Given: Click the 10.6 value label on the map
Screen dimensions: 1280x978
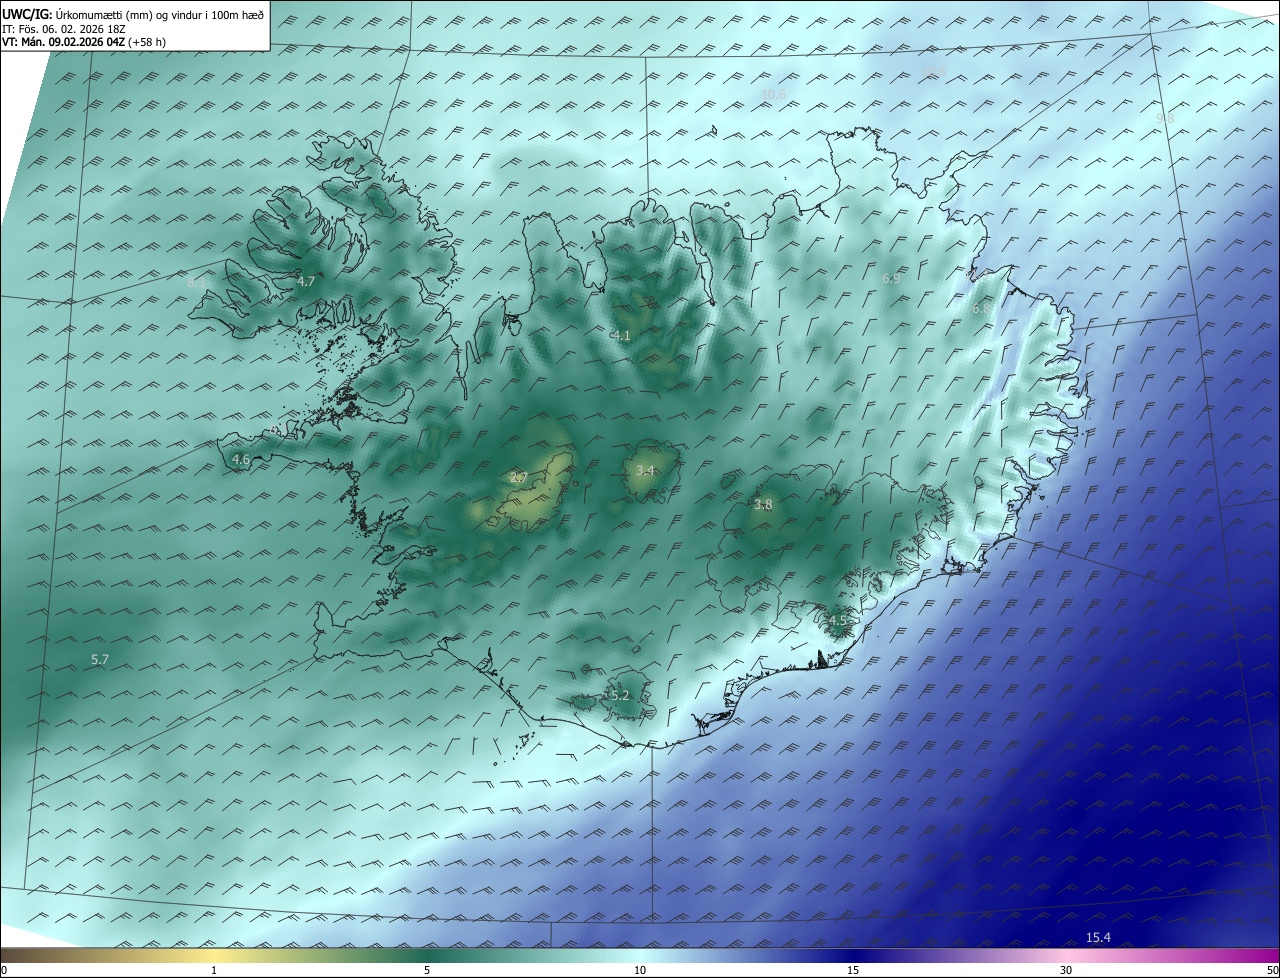Looking at the screenshot, I should [x=773, y=95].
